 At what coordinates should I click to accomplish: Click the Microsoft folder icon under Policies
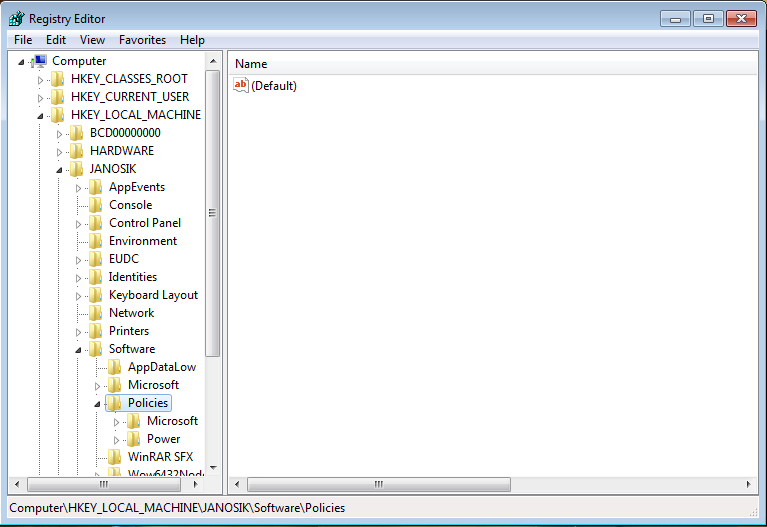tap(134, 421)
